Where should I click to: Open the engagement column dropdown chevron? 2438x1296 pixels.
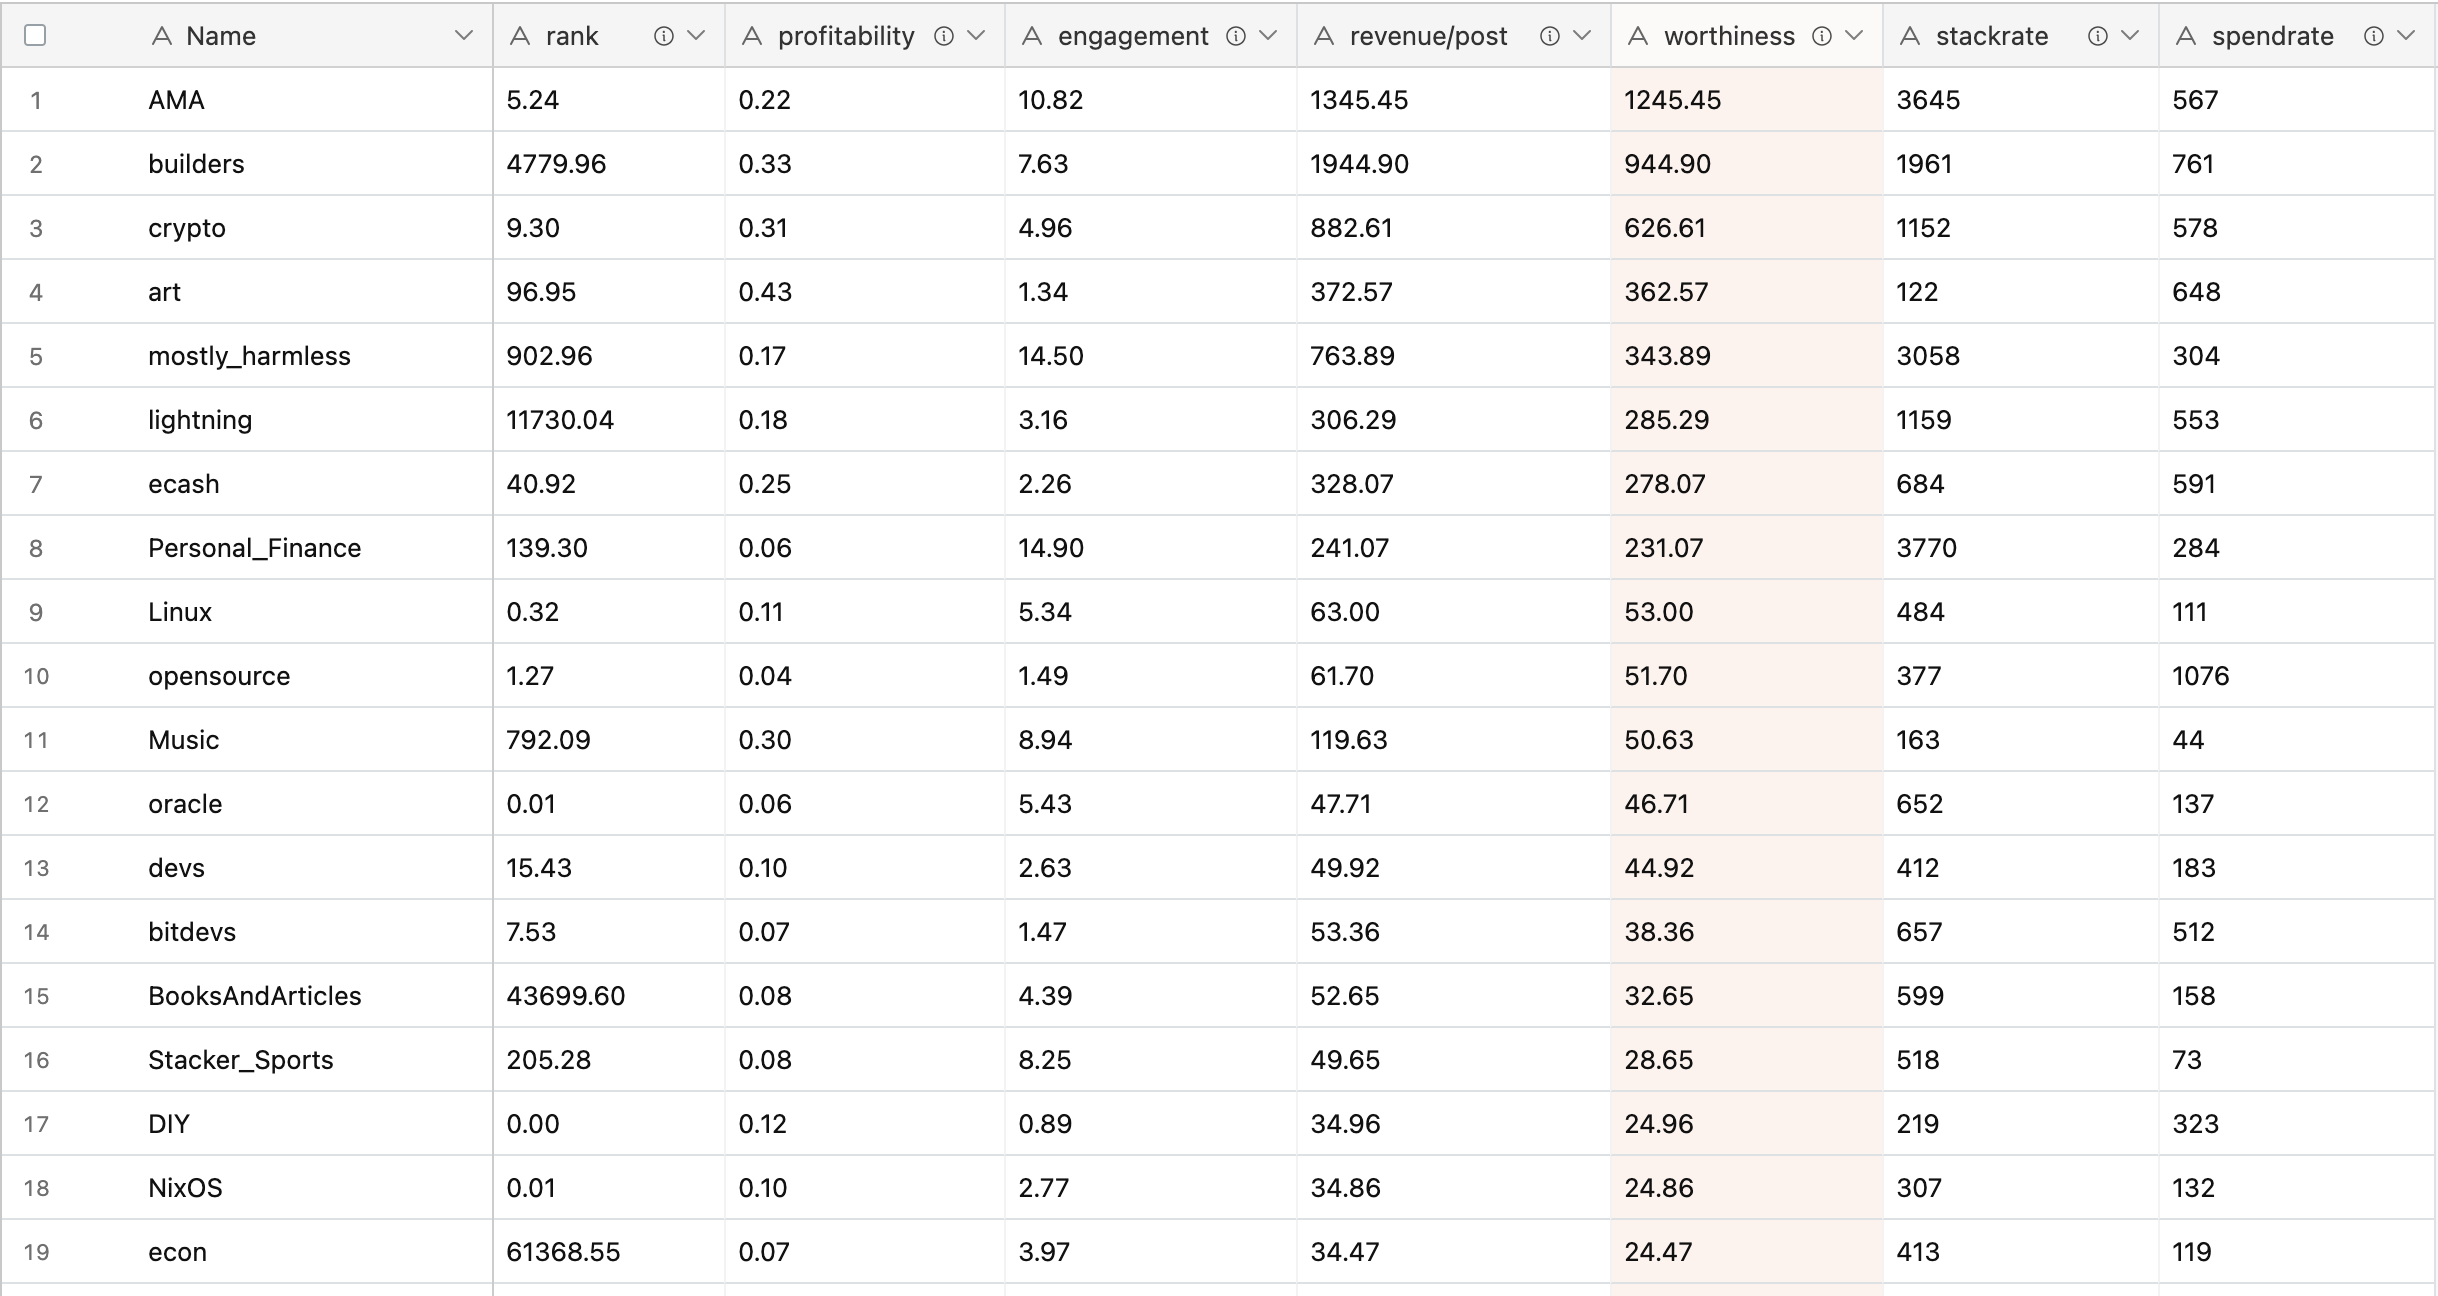[x=1268, y=36]
